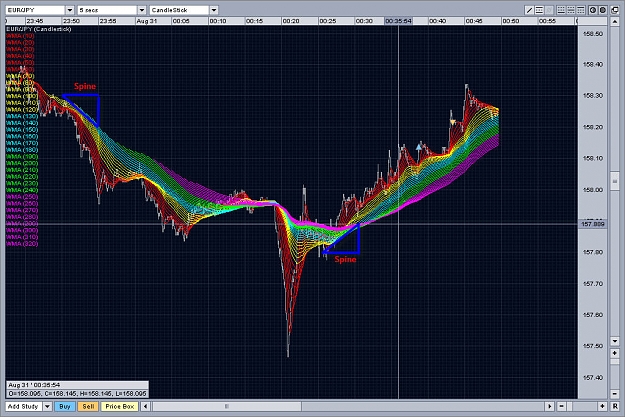Open the 5 secs timeframe dropdown arrow
The width and height of the screenshot is (625, 417).
(x=142, y=10)
